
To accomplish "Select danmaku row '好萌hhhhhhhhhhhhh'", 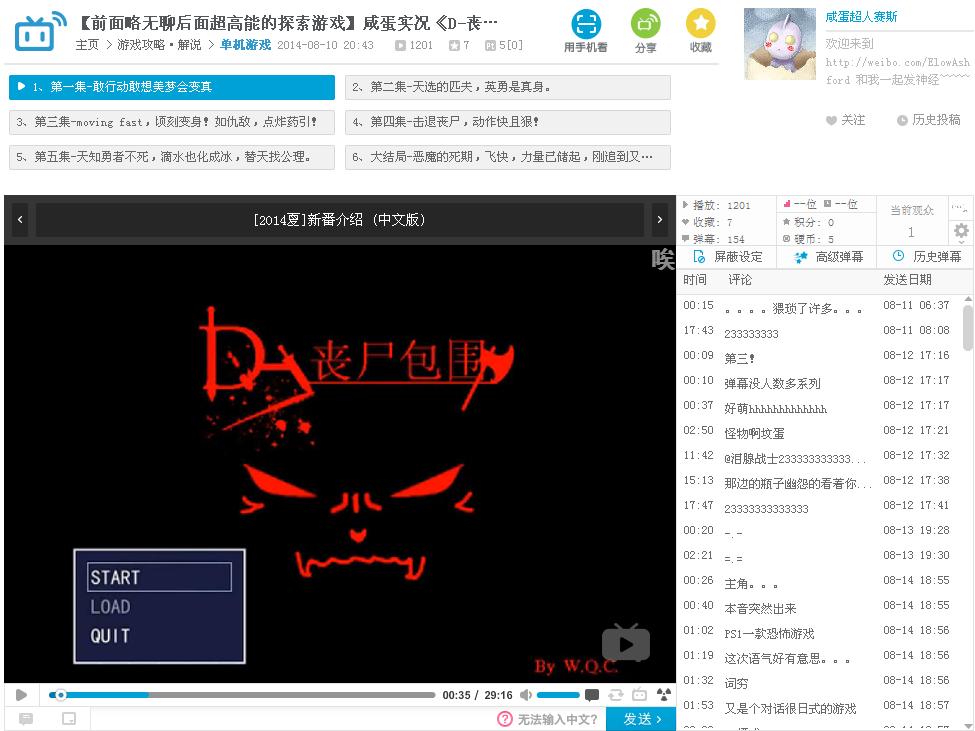I will [x=820, y=406].
